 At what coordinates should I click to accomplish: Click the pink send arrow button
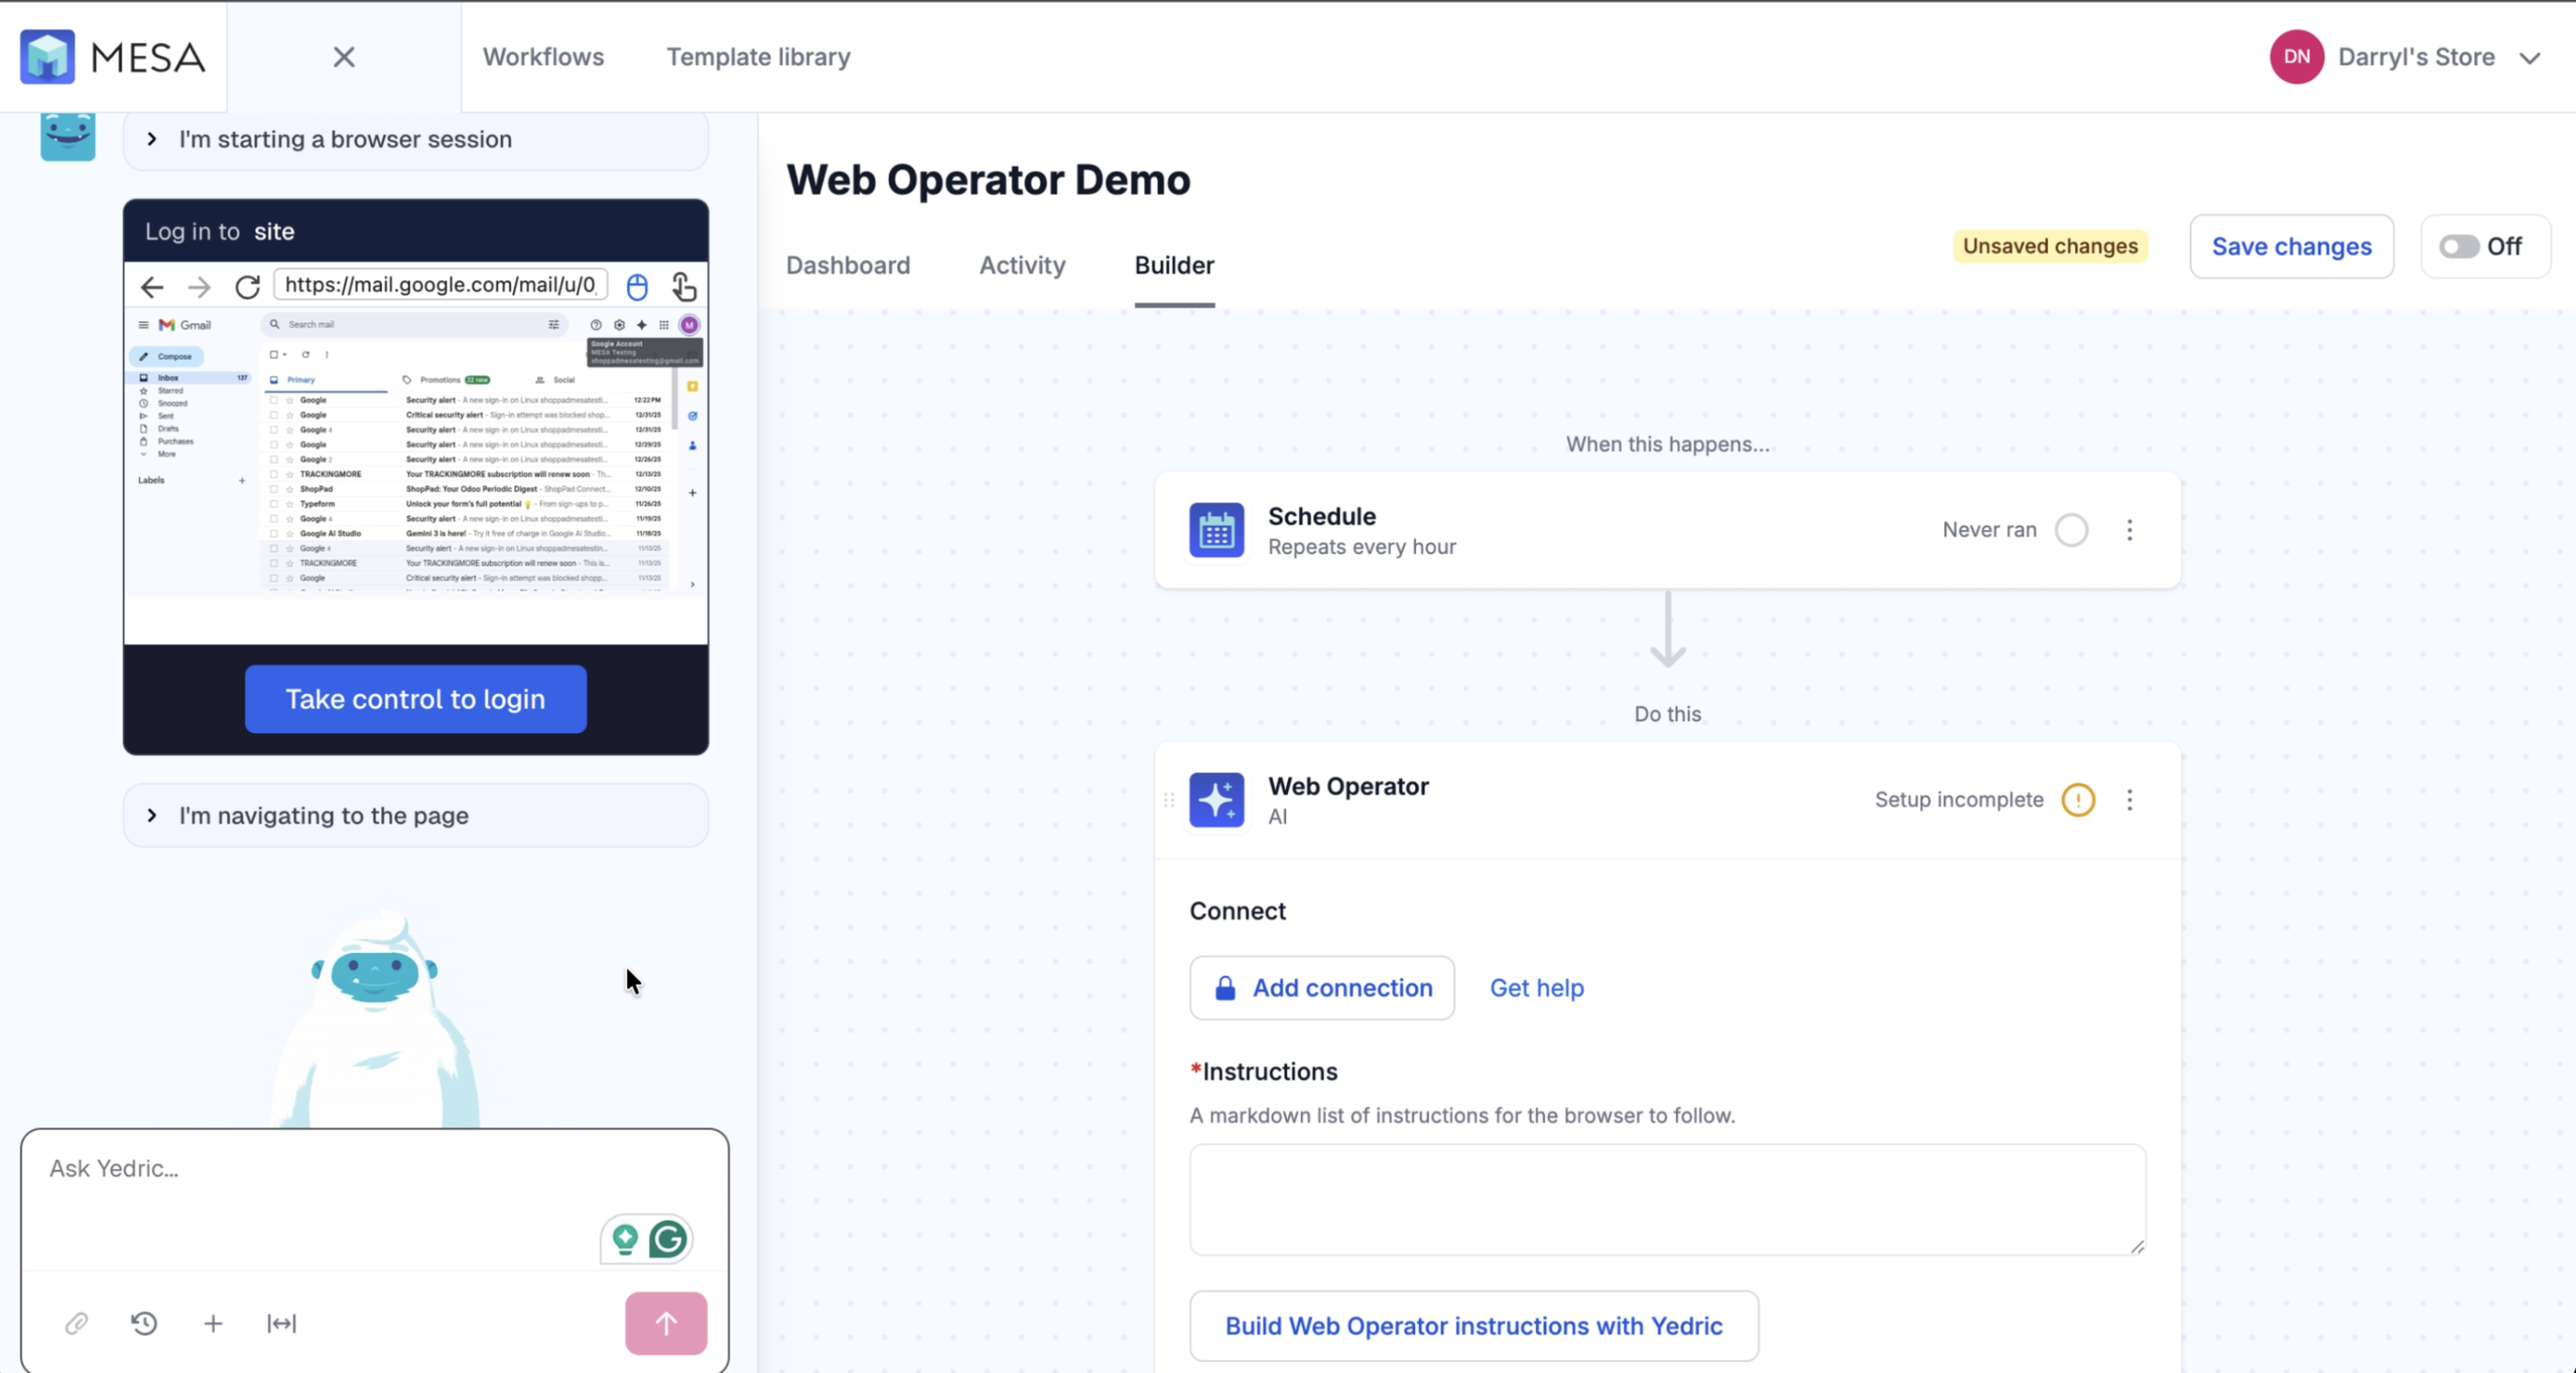666,1323
